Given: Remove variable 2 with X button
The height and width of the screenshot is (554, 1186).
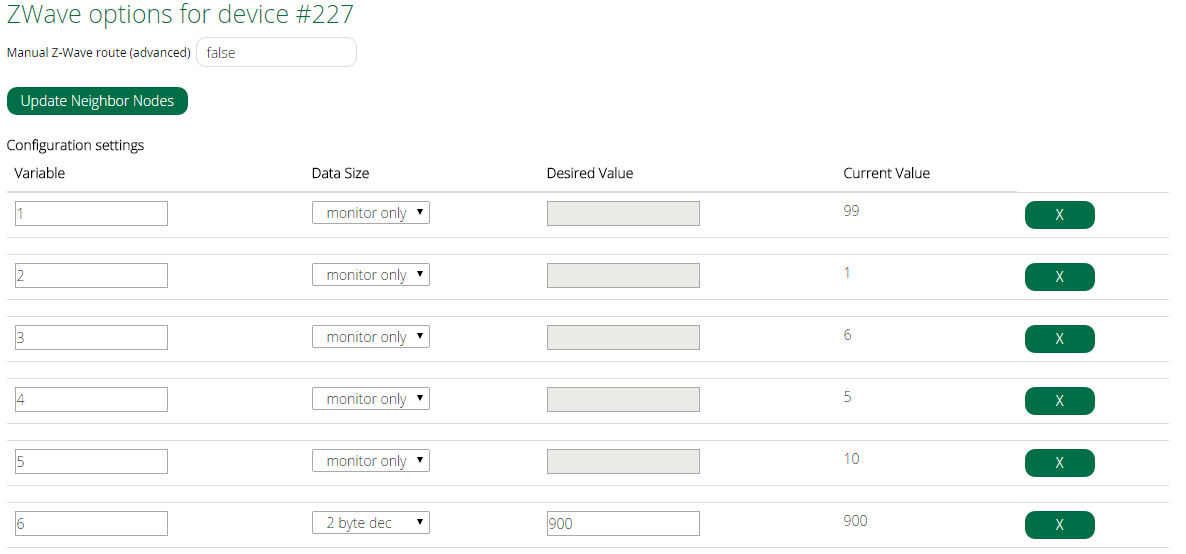Looking at the screenshot, I should (x=1059, y=277).
